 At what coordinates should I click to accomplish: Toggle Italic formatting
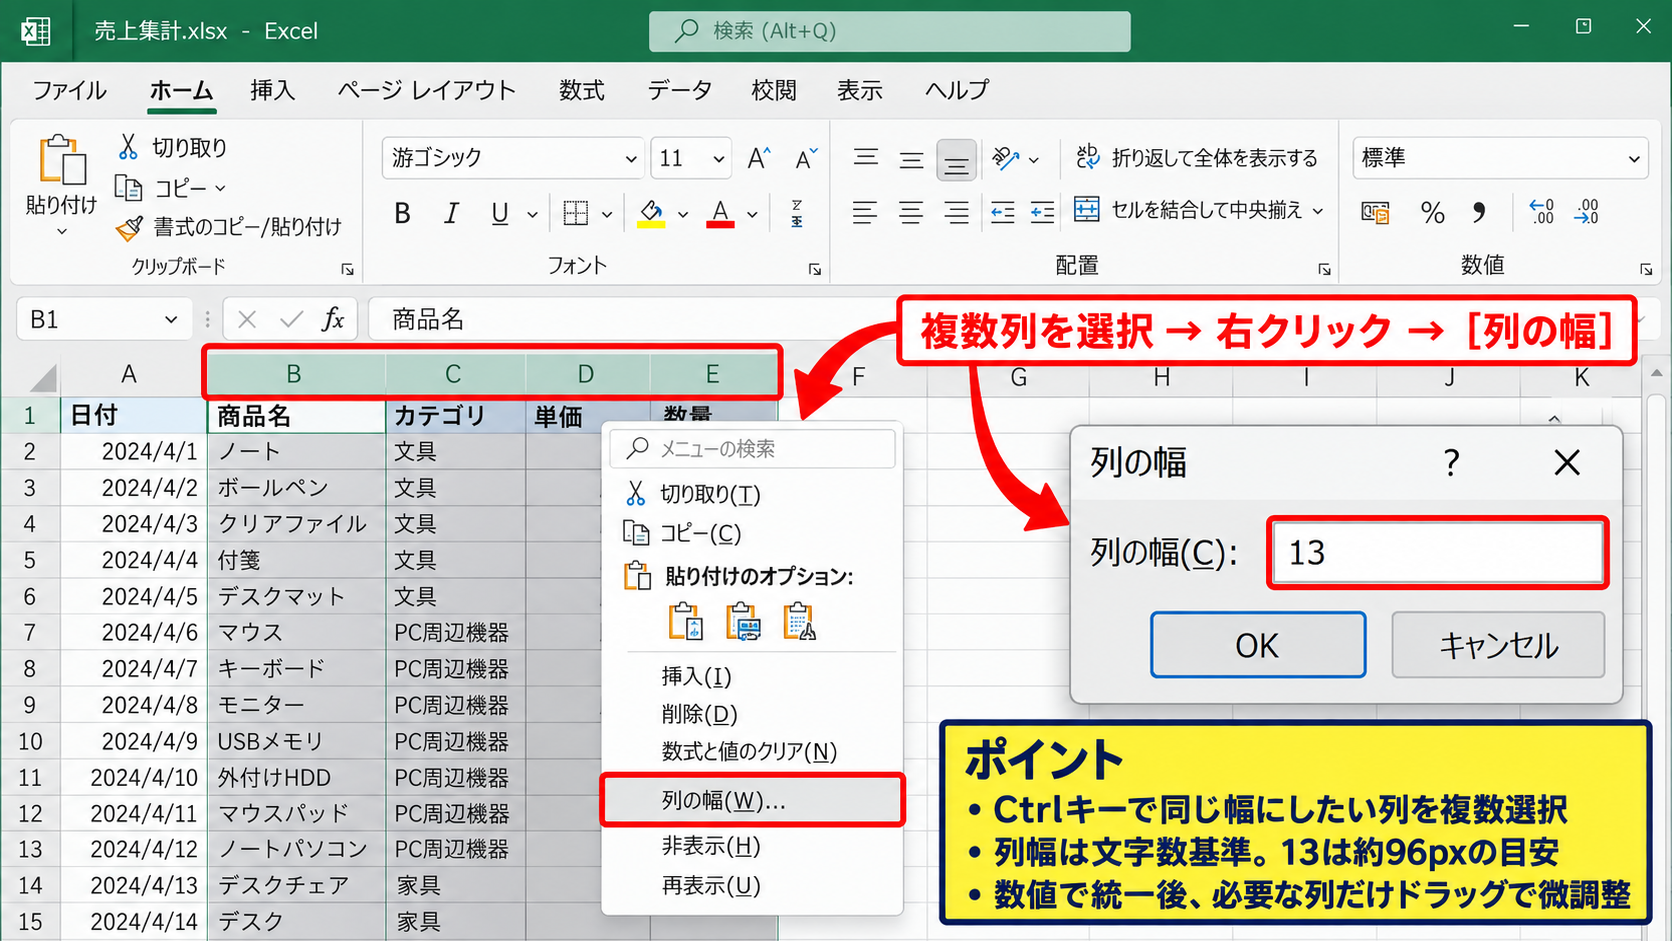coord(451,213)
